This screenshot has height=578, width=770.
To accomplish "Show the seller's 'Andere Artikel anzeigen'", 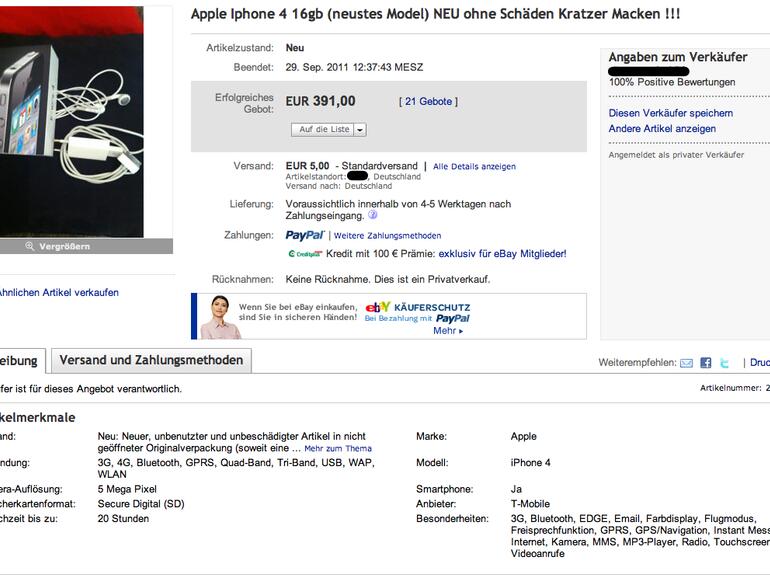I will click(x=662, y=129).
